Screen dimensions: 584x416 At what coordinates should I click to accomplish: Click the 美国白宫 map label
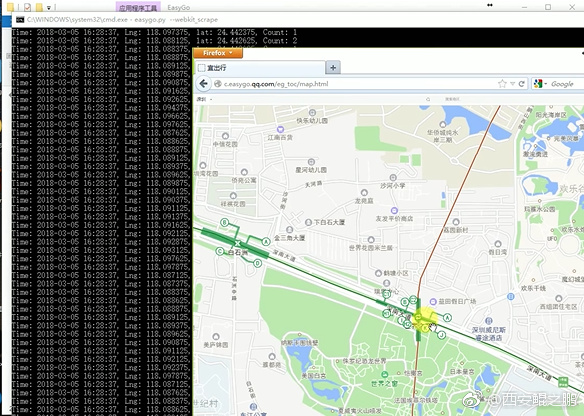[314, 376]
